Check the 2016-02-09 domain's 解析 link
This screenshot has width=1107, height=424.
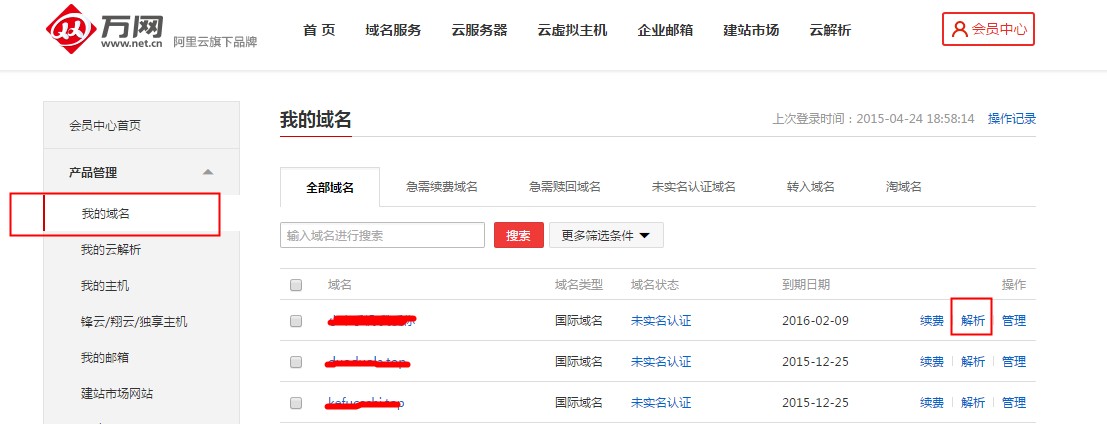click(x=972, y=321)
